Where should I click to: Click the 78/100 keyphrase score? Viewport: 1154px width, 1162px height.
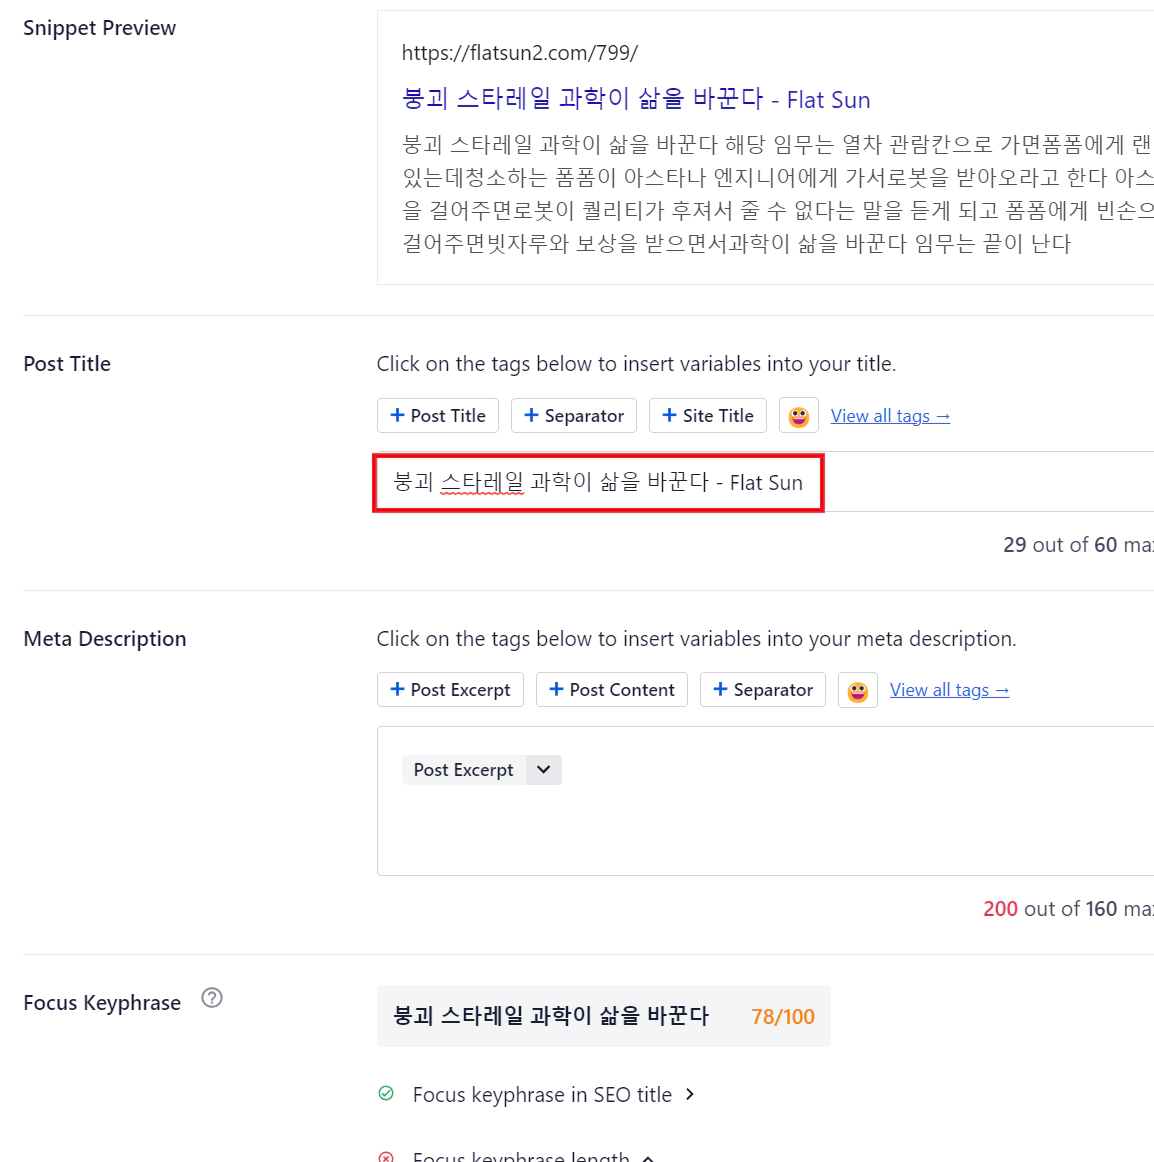[783, 1017]
